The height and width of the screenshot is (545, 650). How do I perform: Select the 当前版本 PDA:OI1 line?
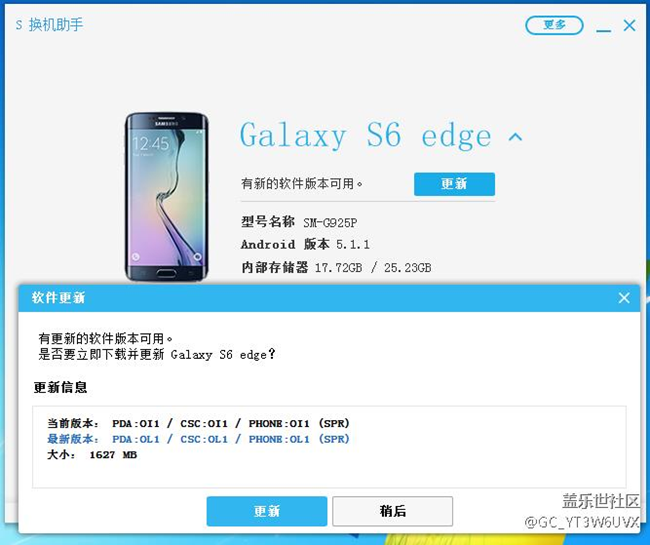coord(199,424)
